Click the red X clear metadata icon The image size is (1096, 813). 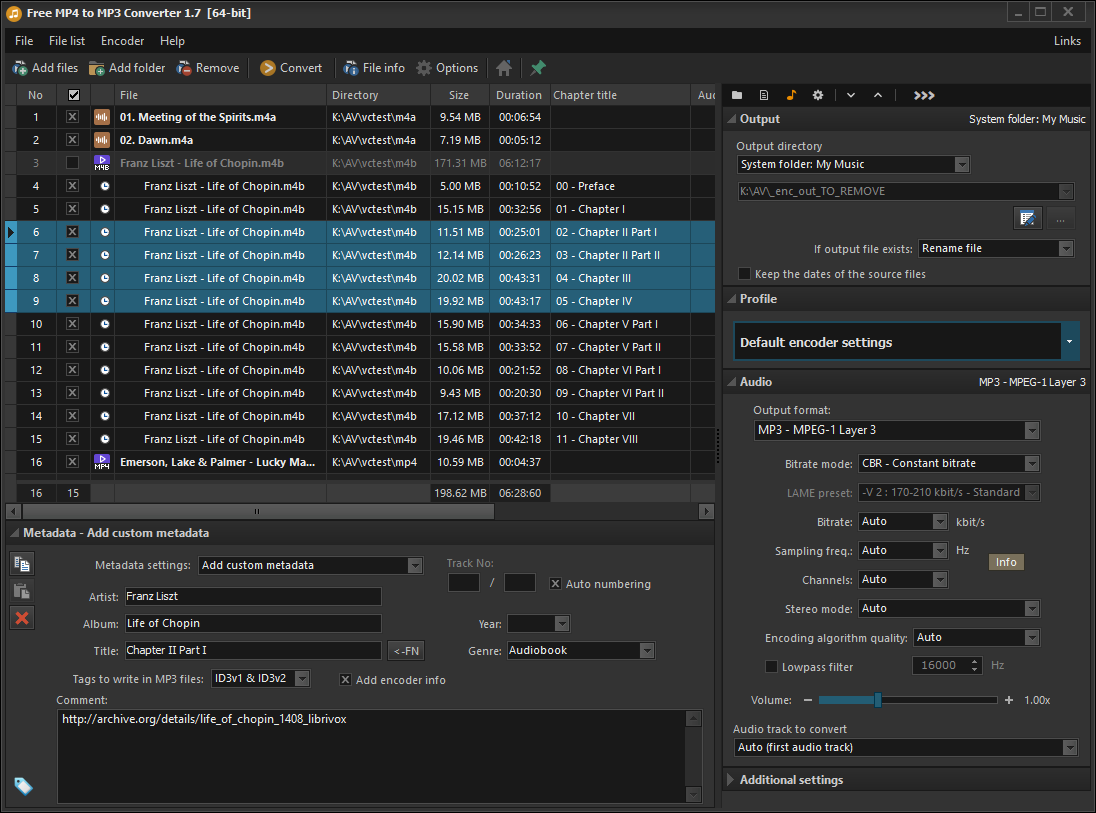(x=22, y=618)
